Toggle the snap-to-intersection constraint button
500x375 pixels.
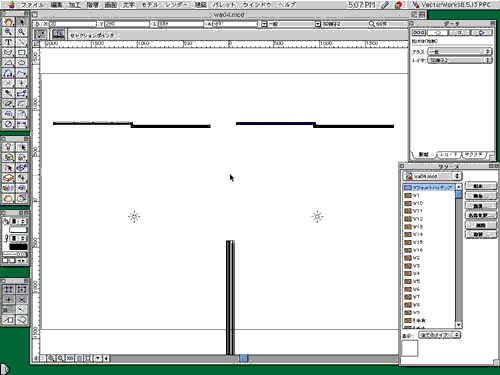(22, 300)
